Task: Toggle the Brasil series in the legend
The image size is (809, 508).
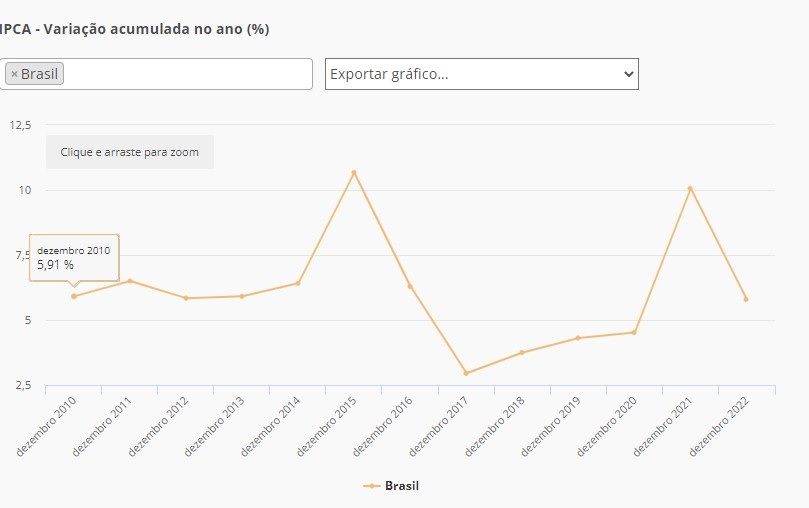Action: point(391,486)
